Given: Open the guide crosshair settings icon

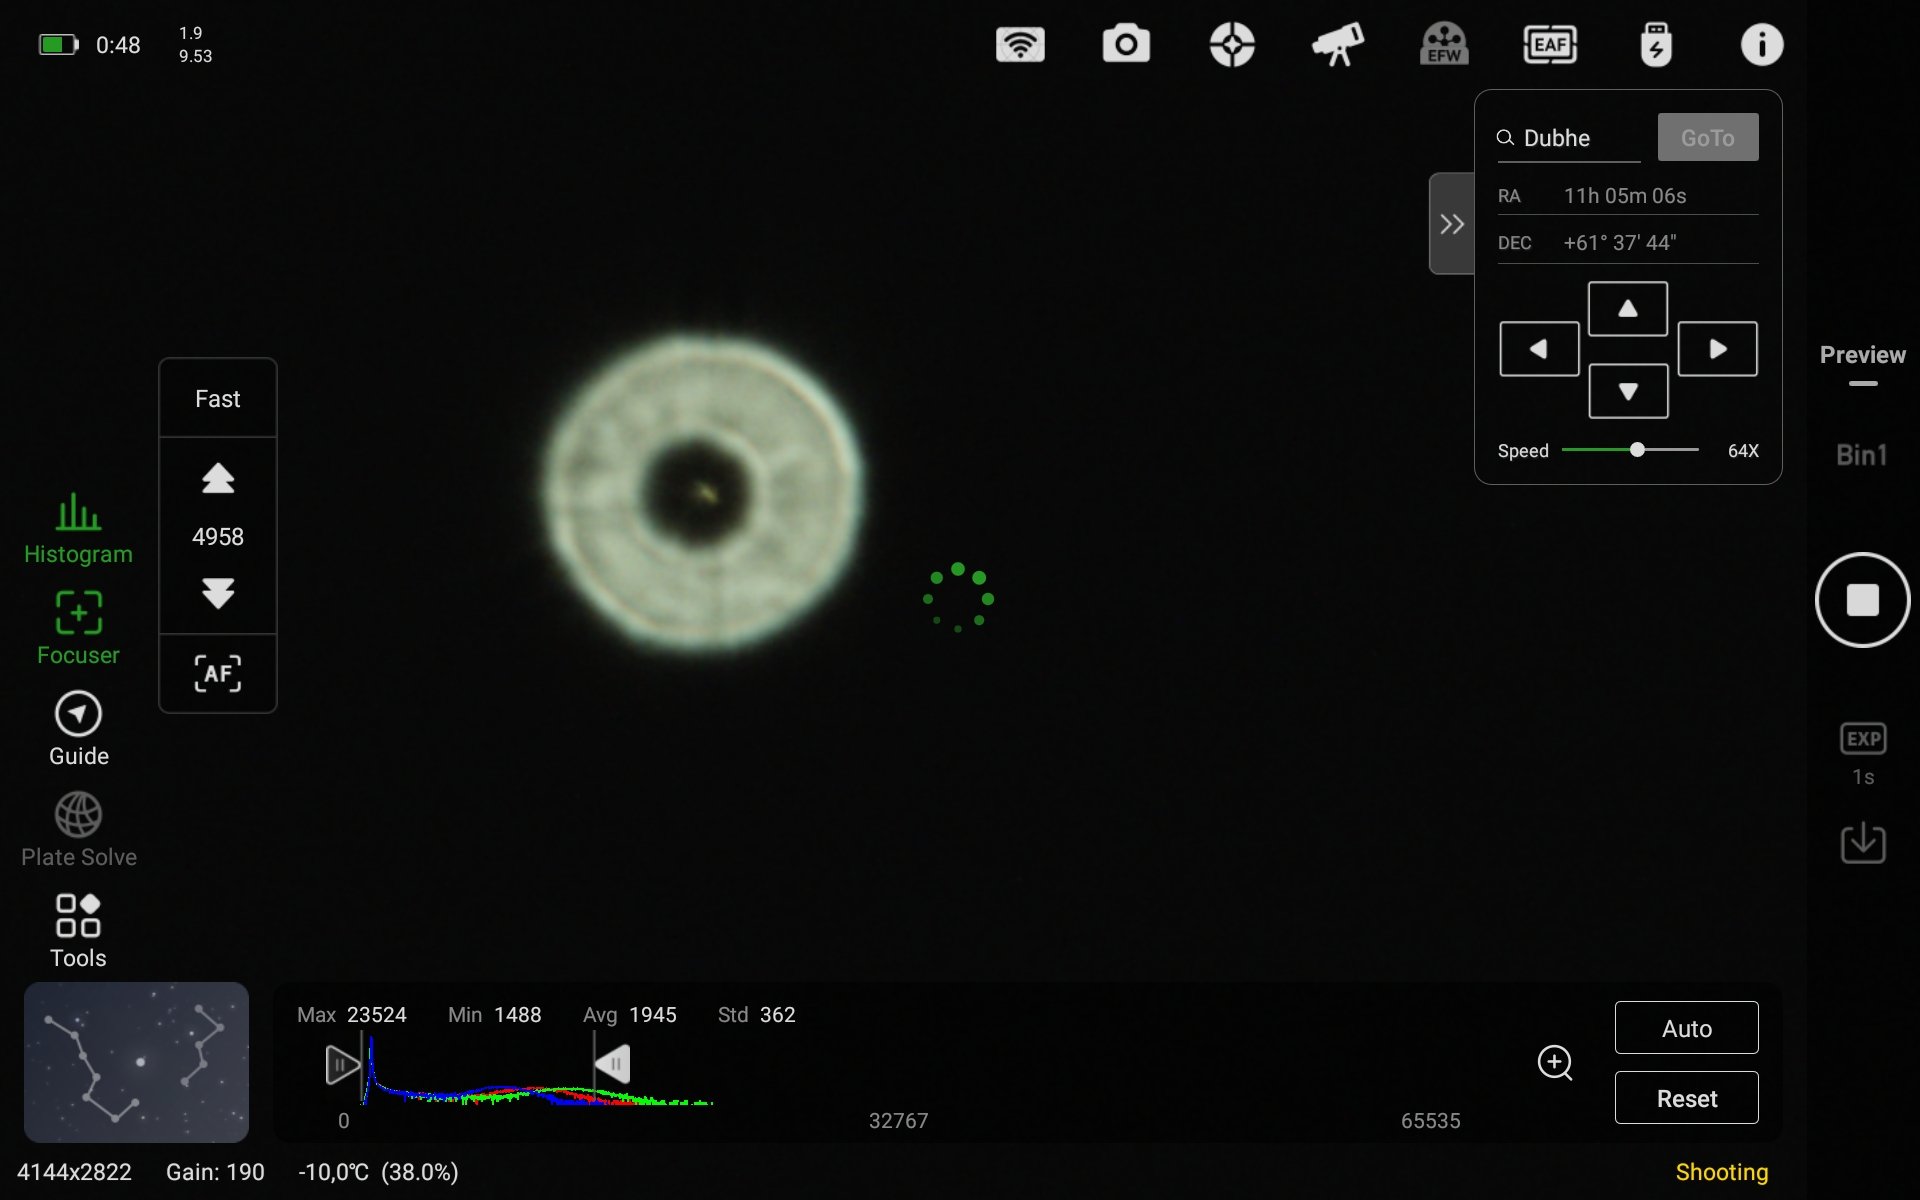Looking at the screenshot, I should [x=1232, y=45].
